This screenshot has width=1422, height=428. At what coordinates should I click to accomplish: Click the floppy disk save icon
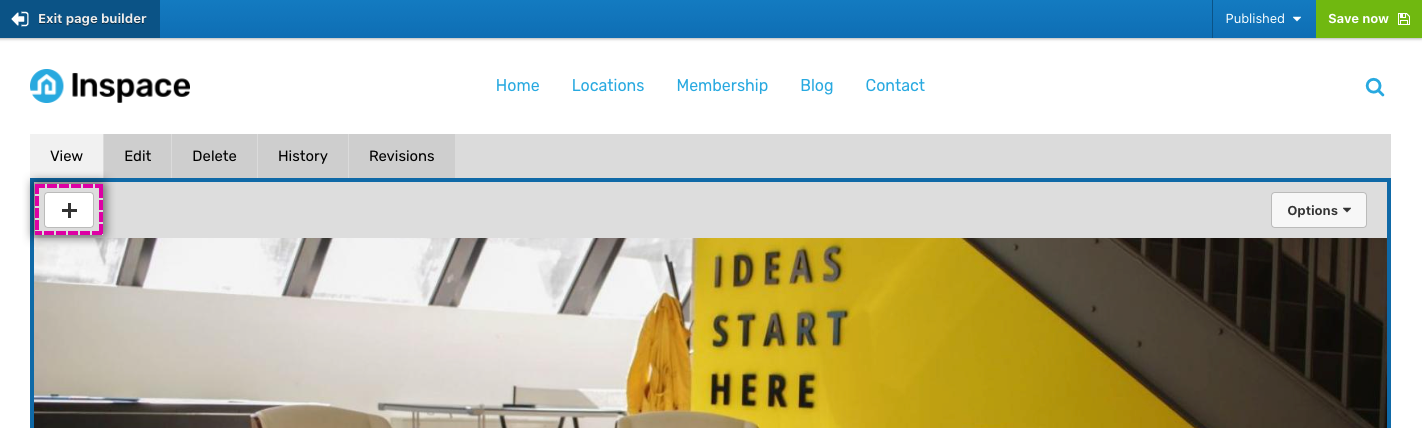coord(1403,19)
